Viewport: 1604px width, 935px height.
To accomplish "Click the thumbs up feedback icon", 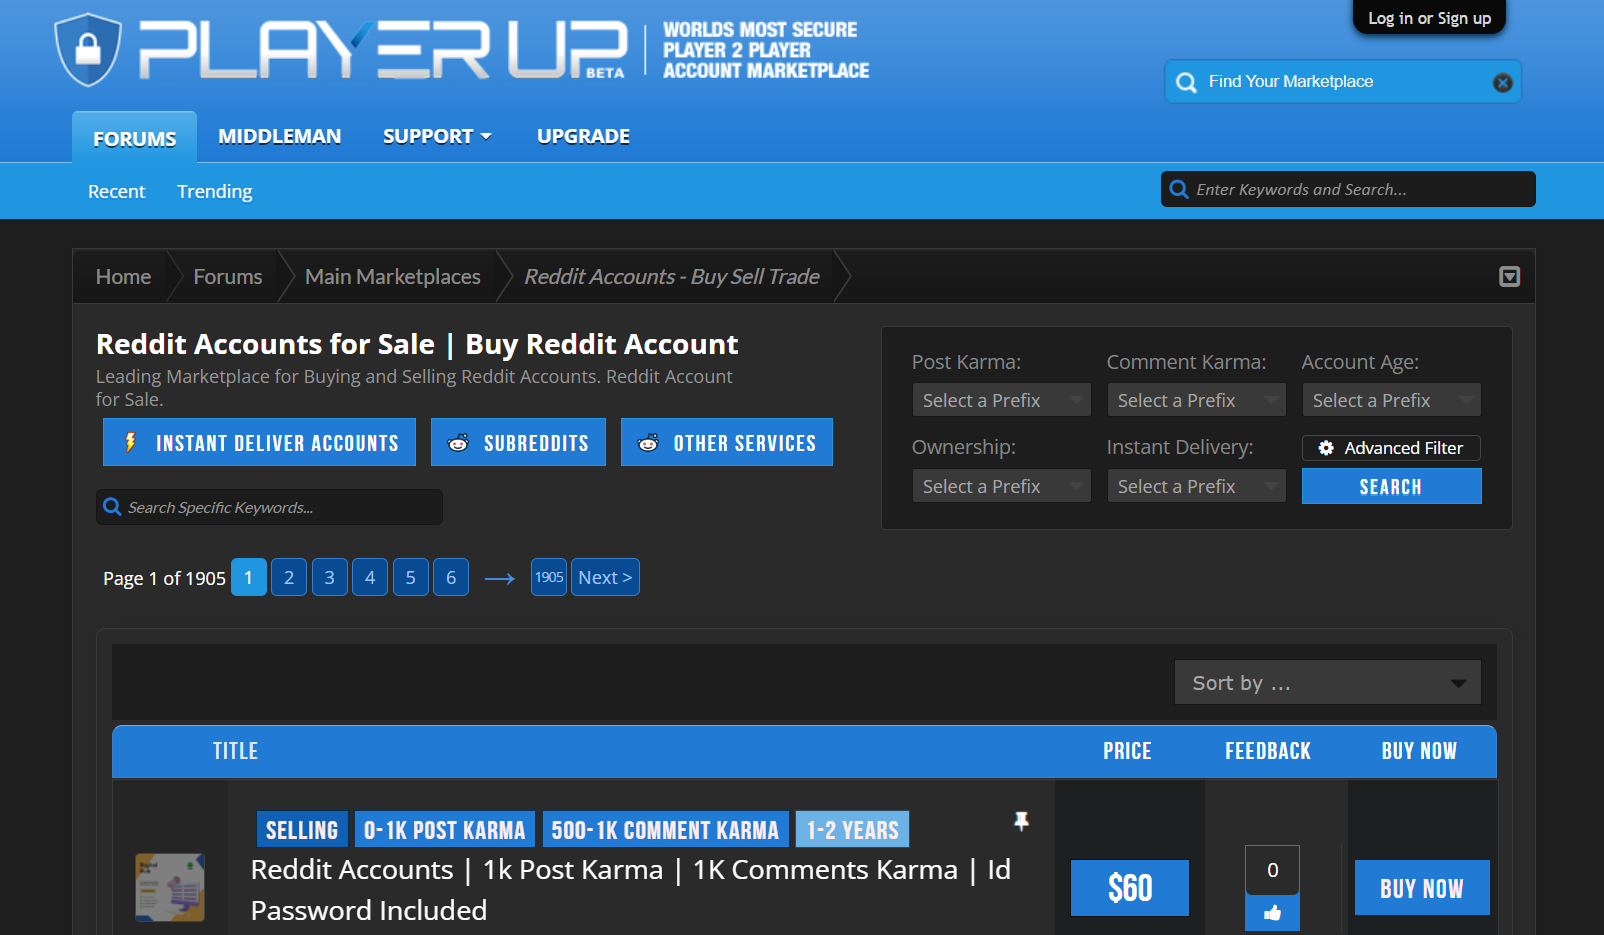I will point(1272,912).
